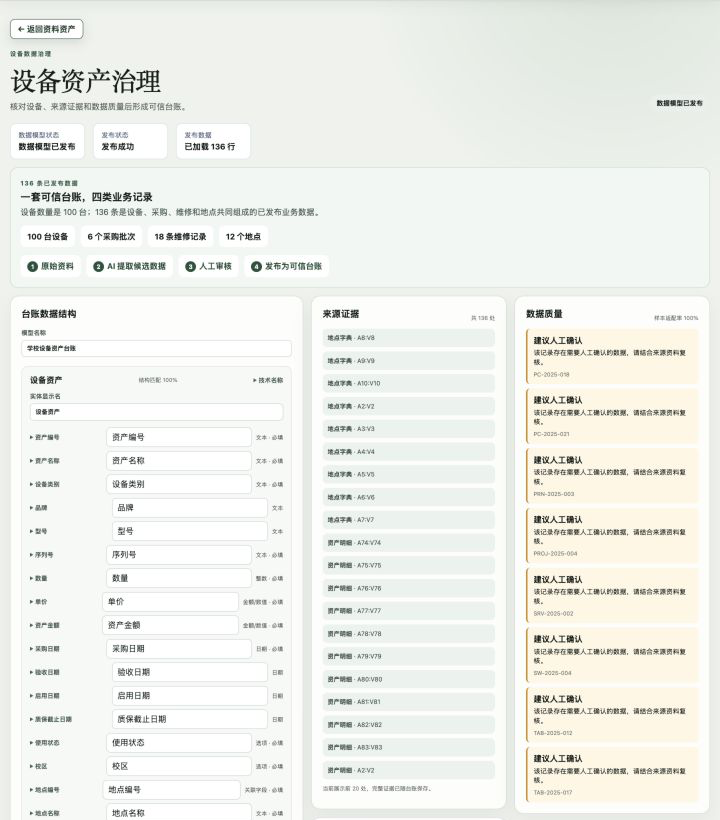720x820 pixels.
Task: Expand the 资产金额 field row
Action: click(x=44, y=625)
